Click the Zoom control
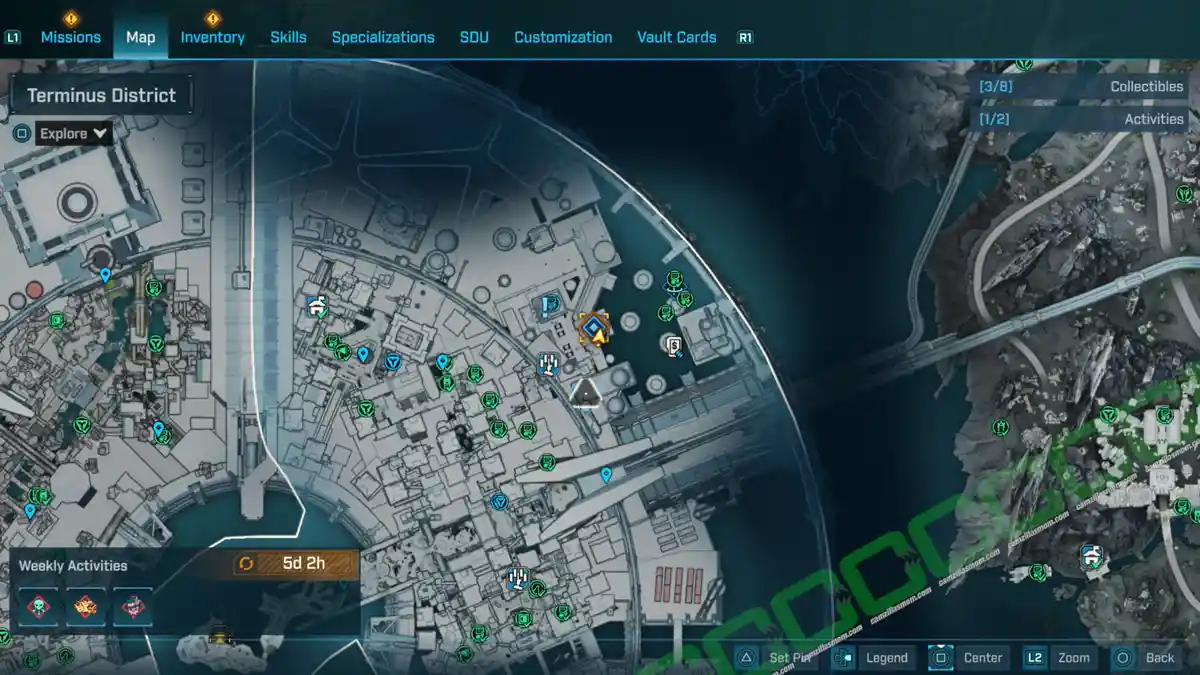Image resolution: width=1200 pixels, height=675 pixels. point(1059,657)
